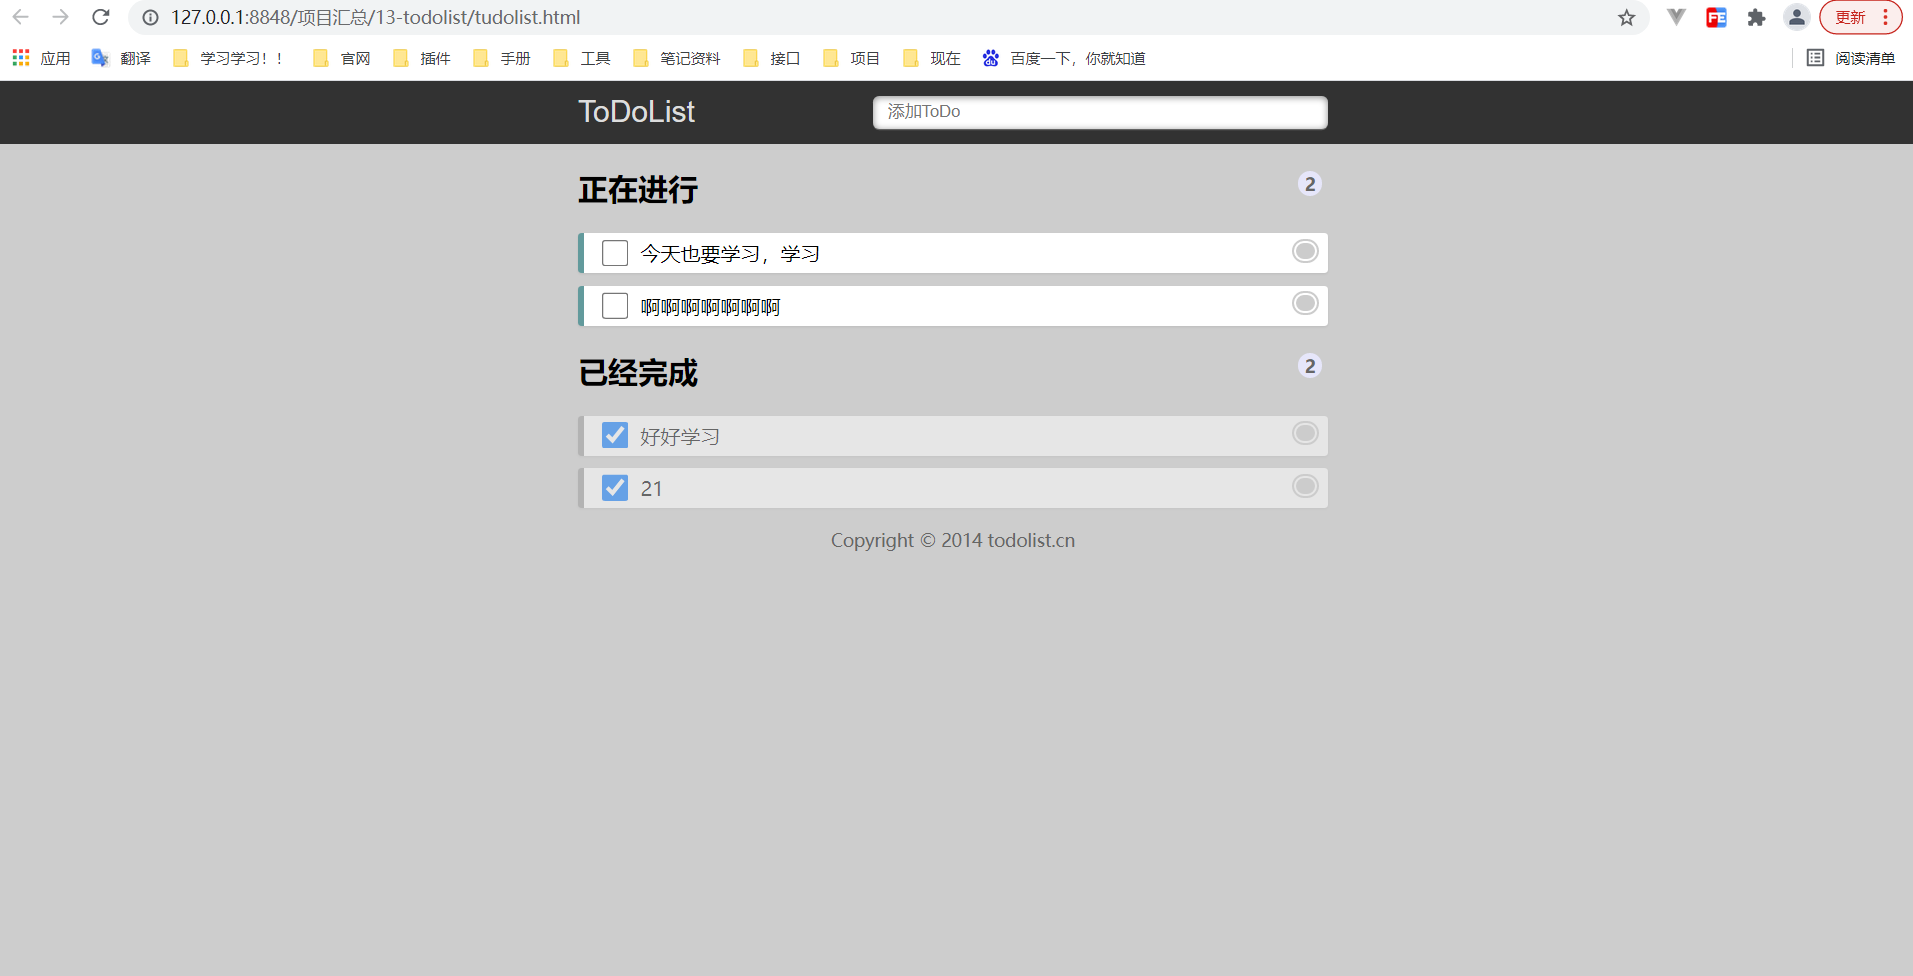Screen dimensions: 1913x976
Task: Open the 百度一下 bookmark
Action: tap(1062, 58)
